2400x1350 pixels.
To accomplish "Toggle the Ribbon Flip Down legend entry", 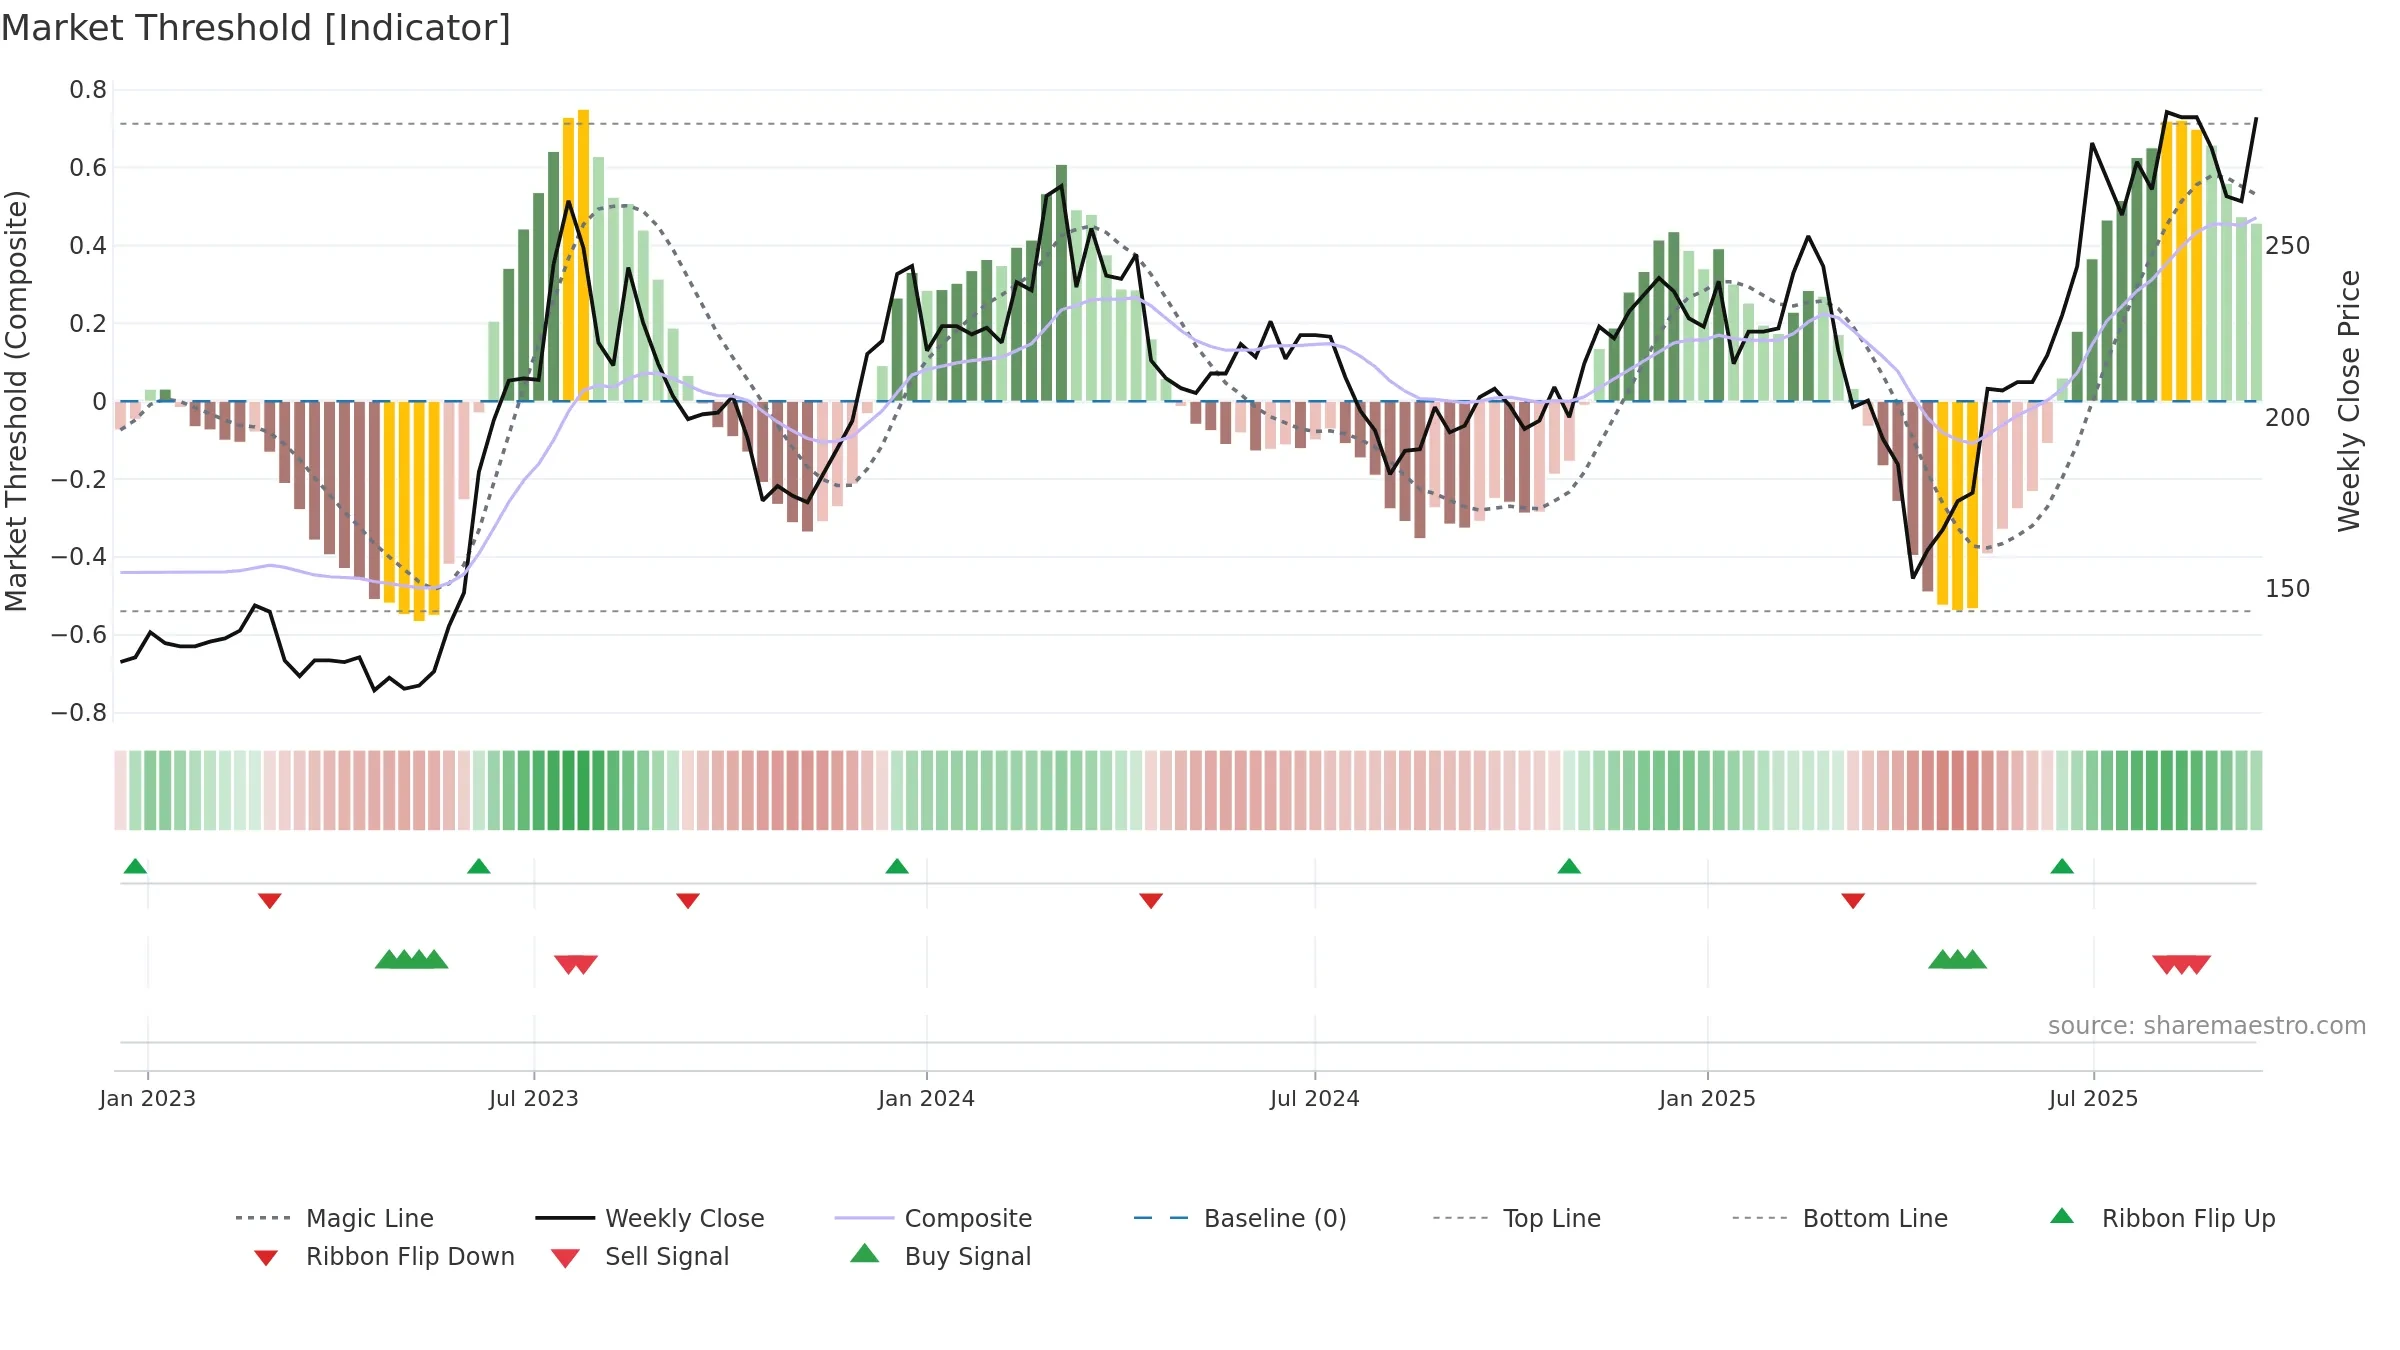I will coord(383,1256).
